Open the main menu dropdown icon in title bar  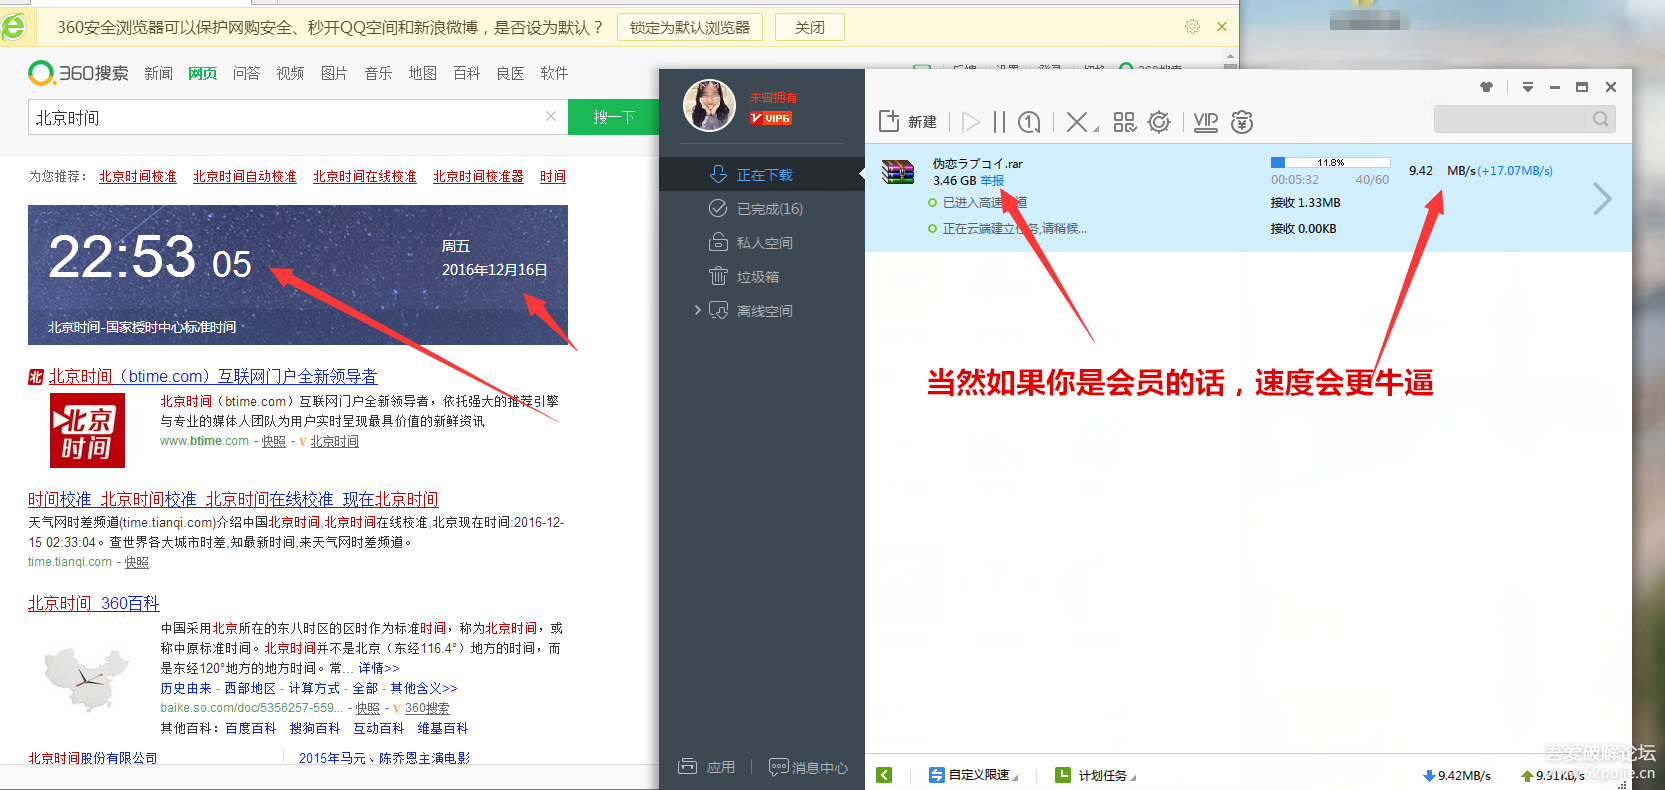[1528, 87]
